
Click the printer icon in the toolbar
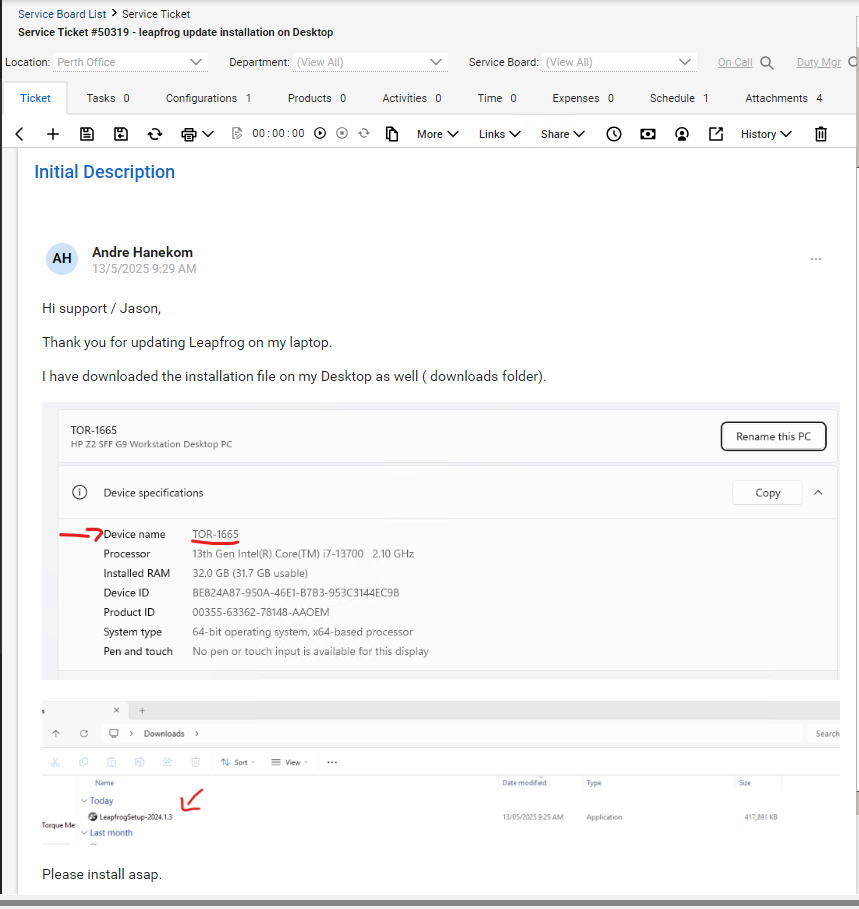tap(188, 134)
